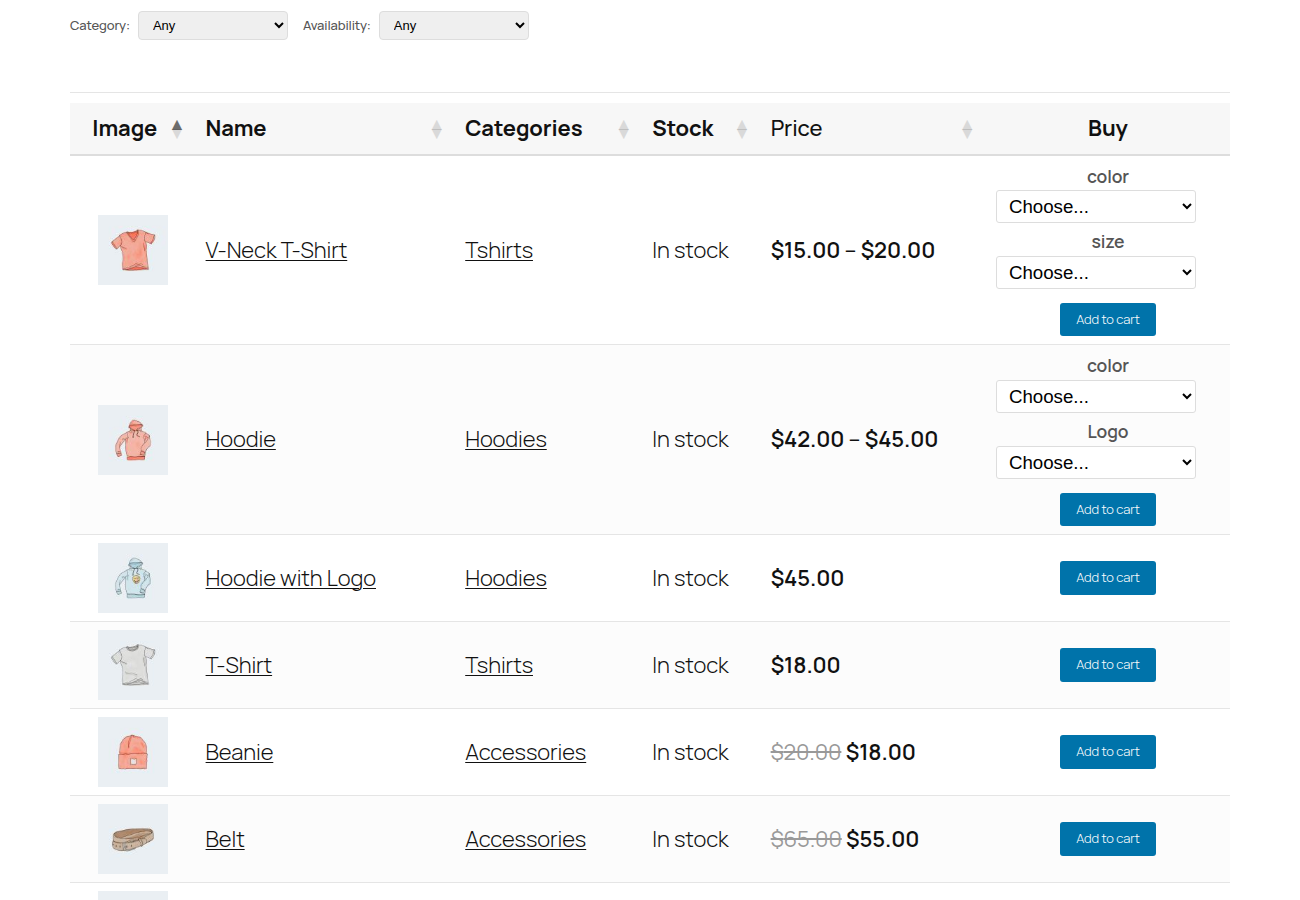Sort by Categories column sort arrows
1300x900 pixels.
point(624,129)
